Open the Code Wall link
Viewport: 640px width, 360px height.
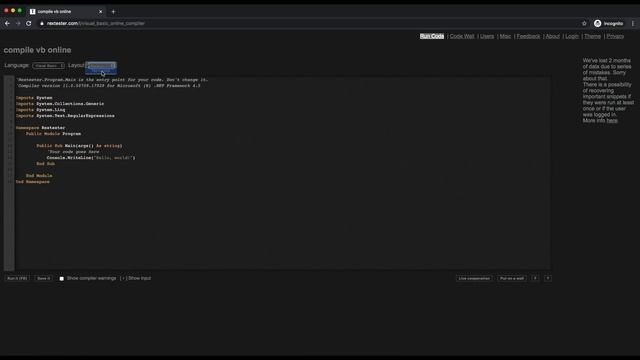pyautogui.click(x=462, y=36)
